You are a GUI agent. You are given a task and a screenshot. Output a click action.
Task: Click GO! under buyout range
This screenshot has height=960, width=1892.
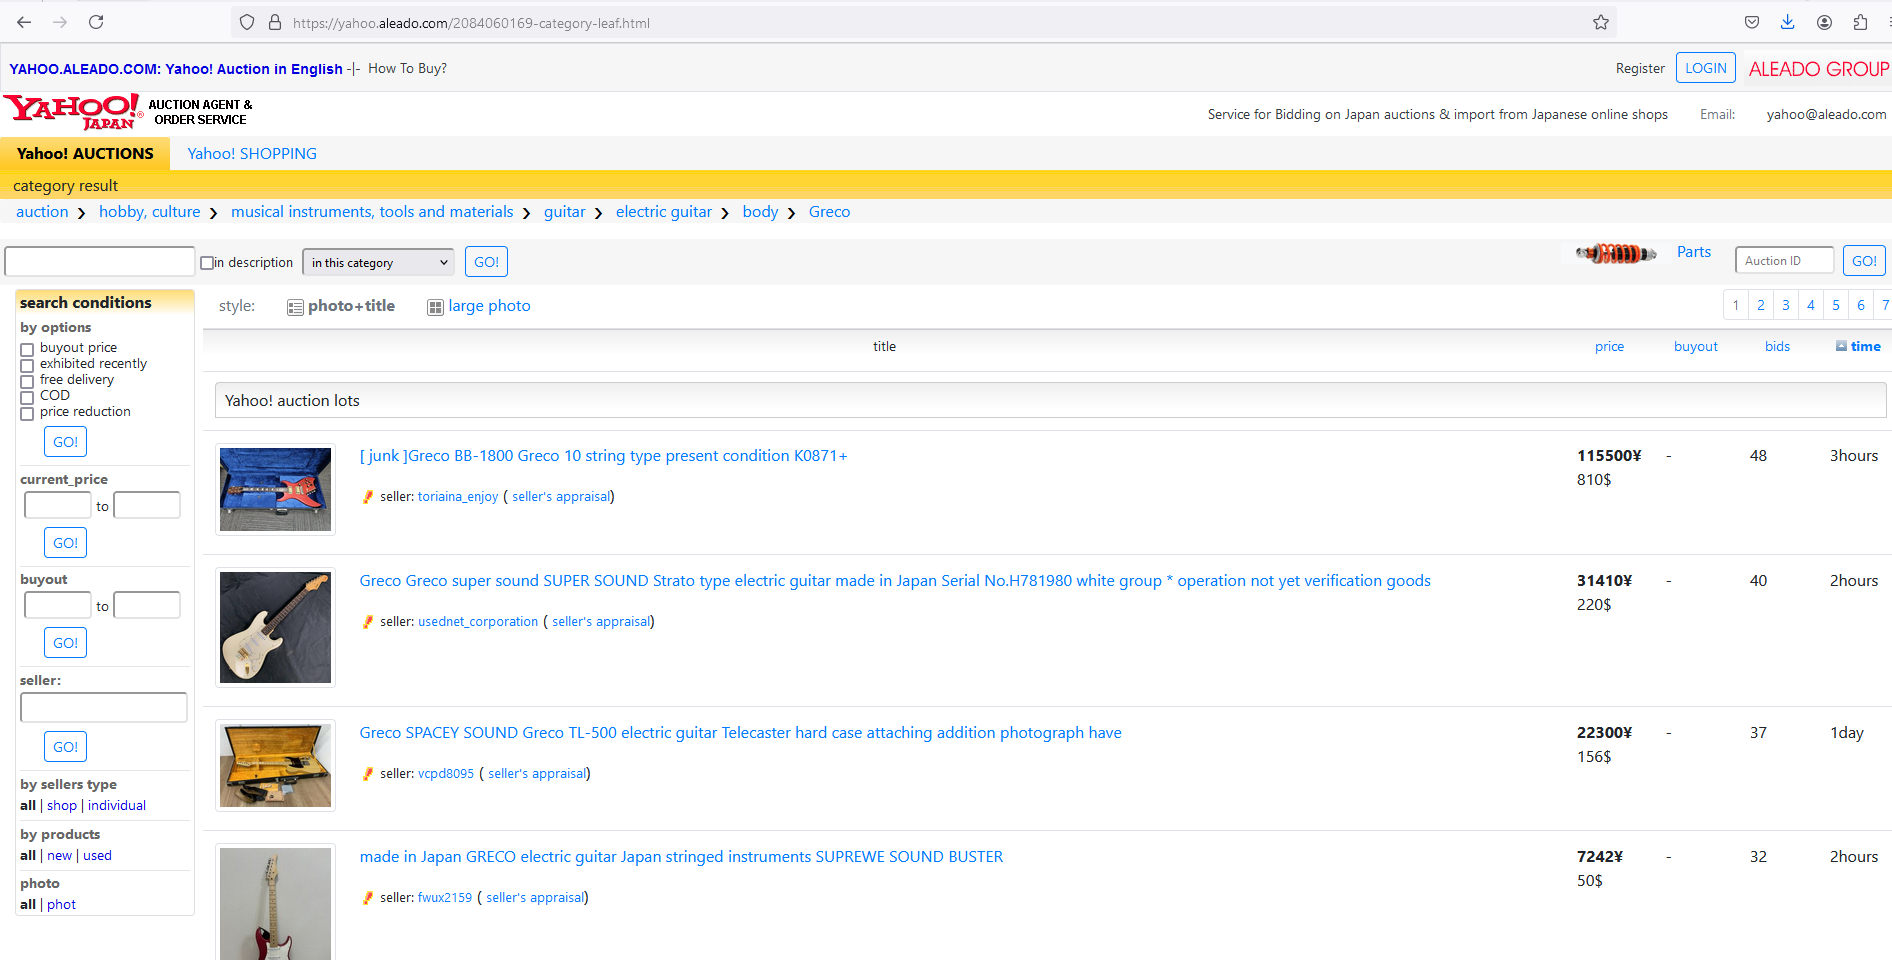[x=65, y=643]
